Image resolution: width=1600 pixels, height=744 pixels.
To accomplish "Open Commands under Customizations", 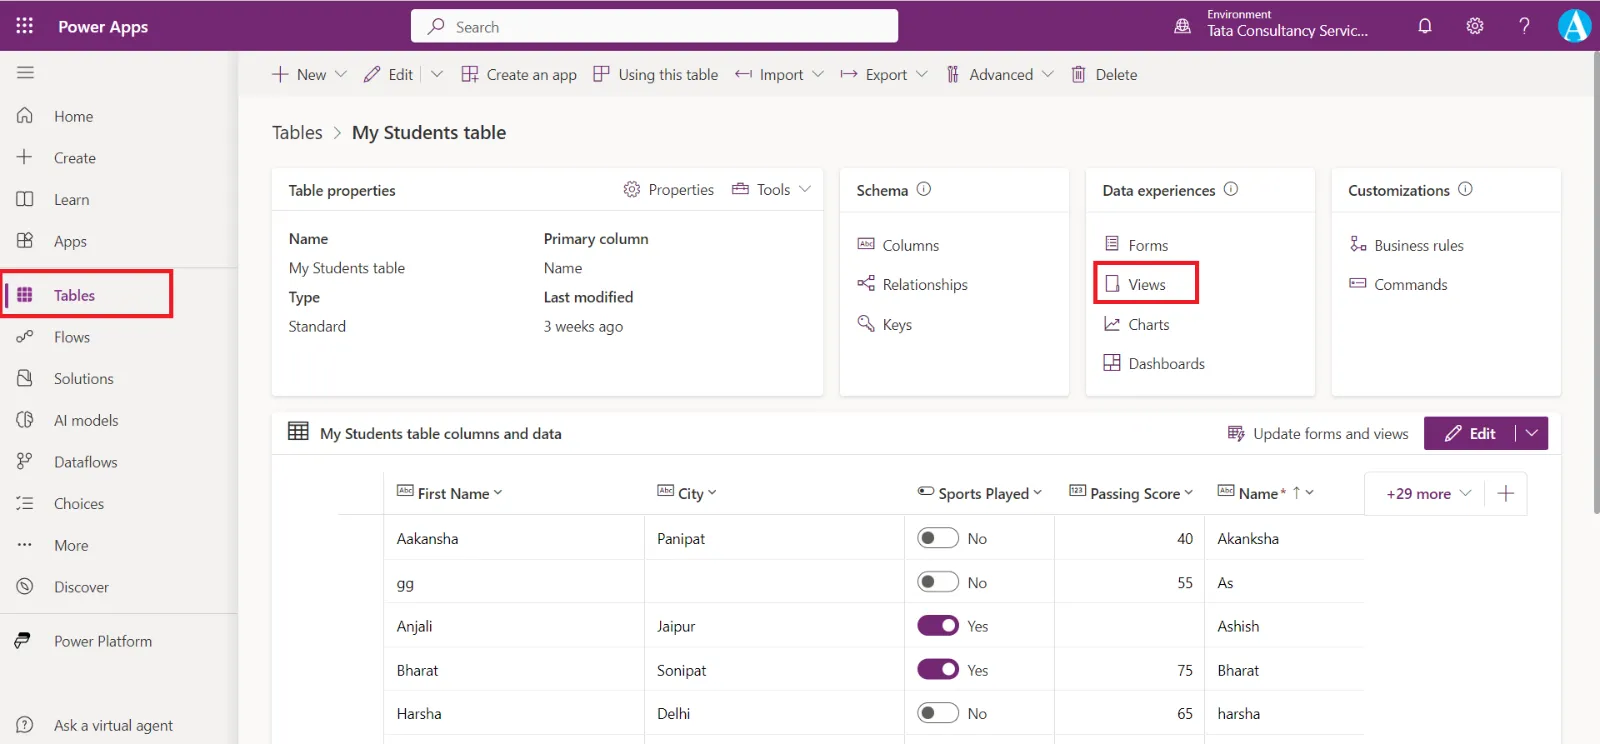I will 1398,284.
